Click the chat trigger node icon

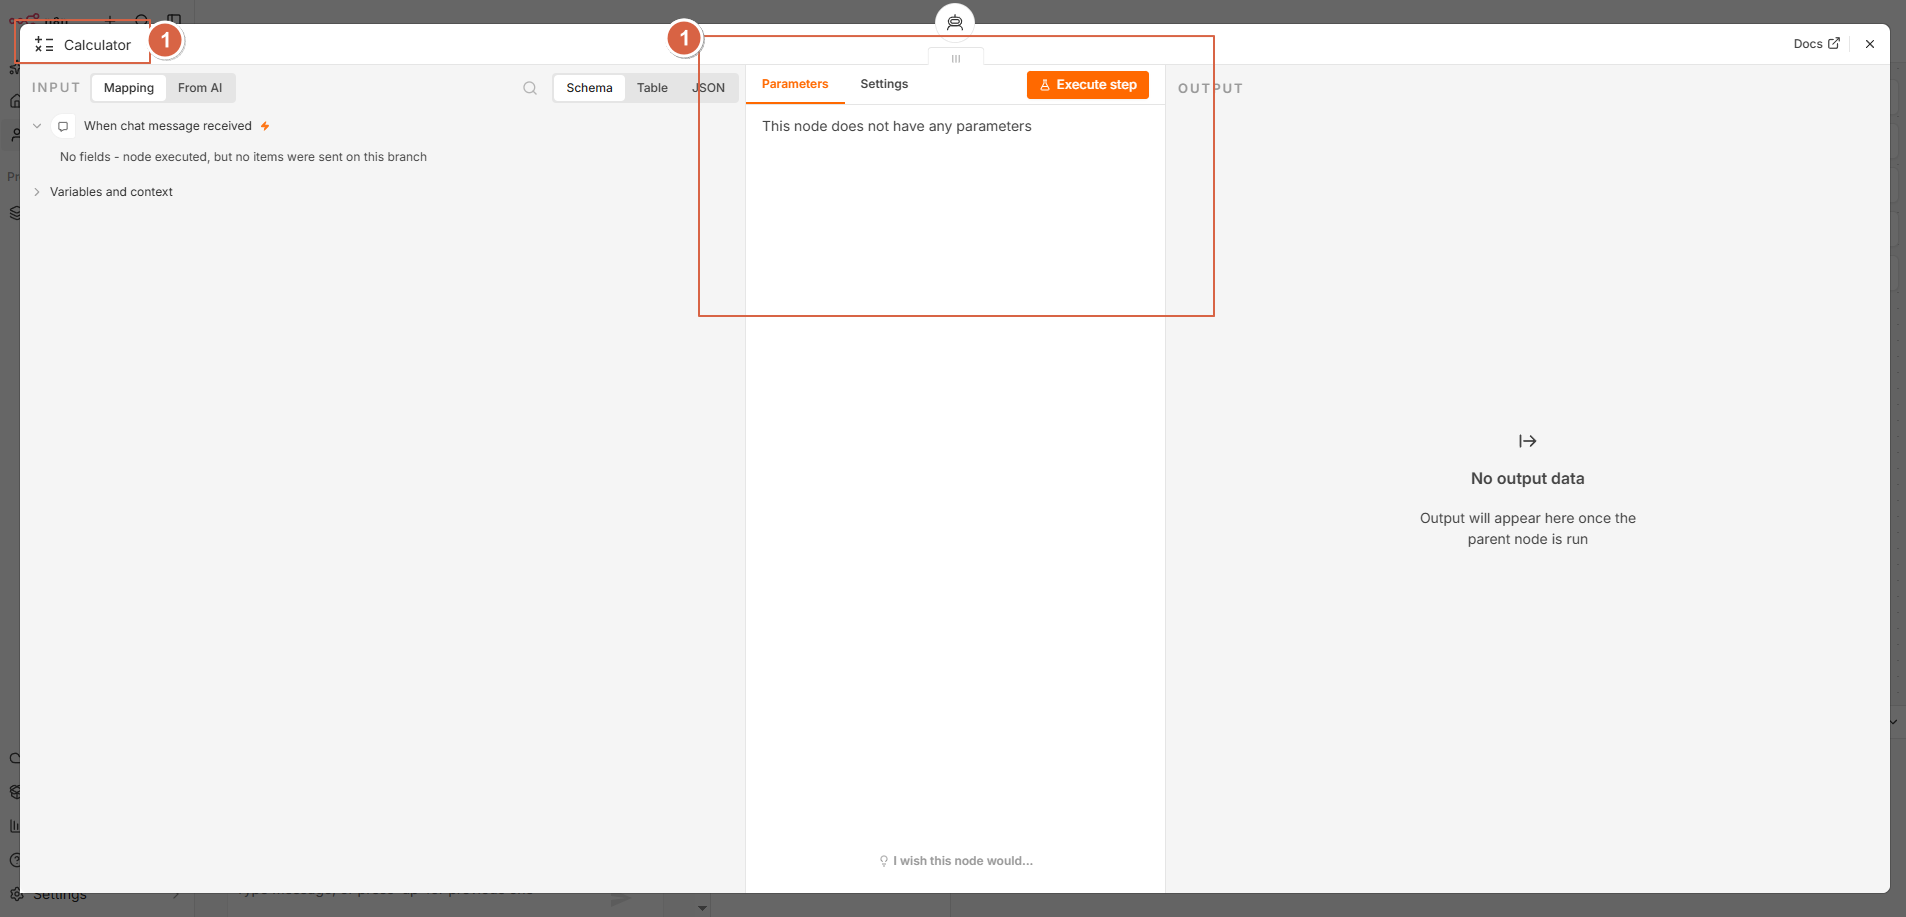pos(63,126)
